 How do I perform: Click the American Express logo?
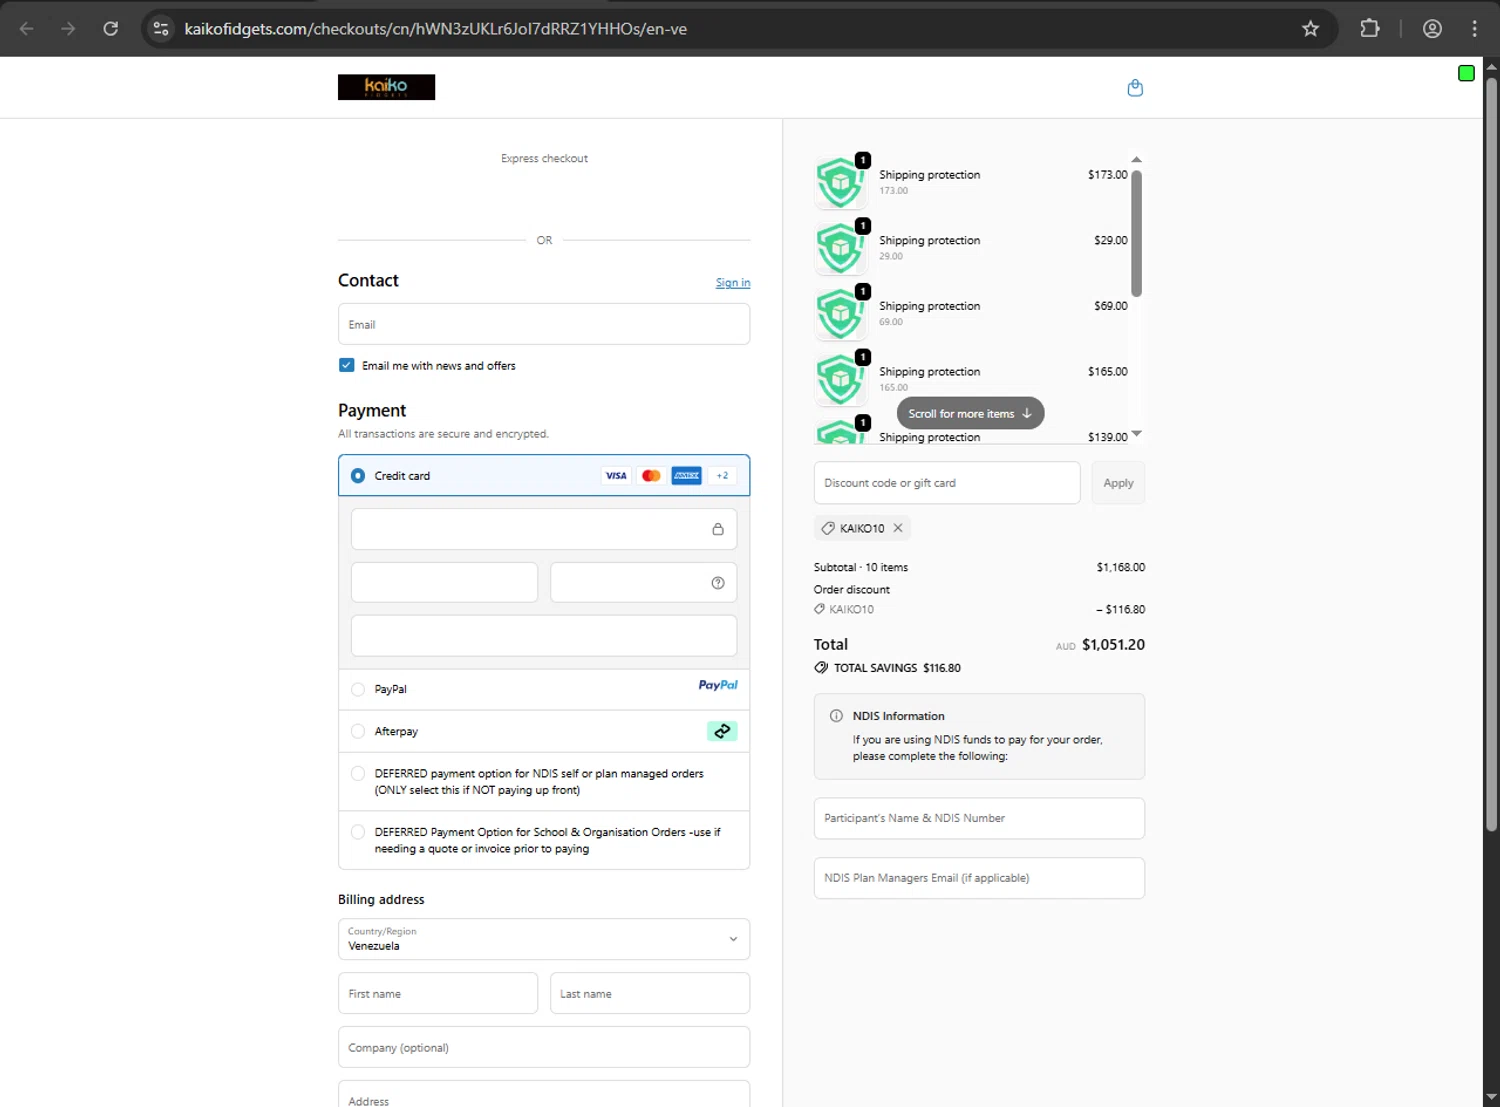[x=686, y=476]
